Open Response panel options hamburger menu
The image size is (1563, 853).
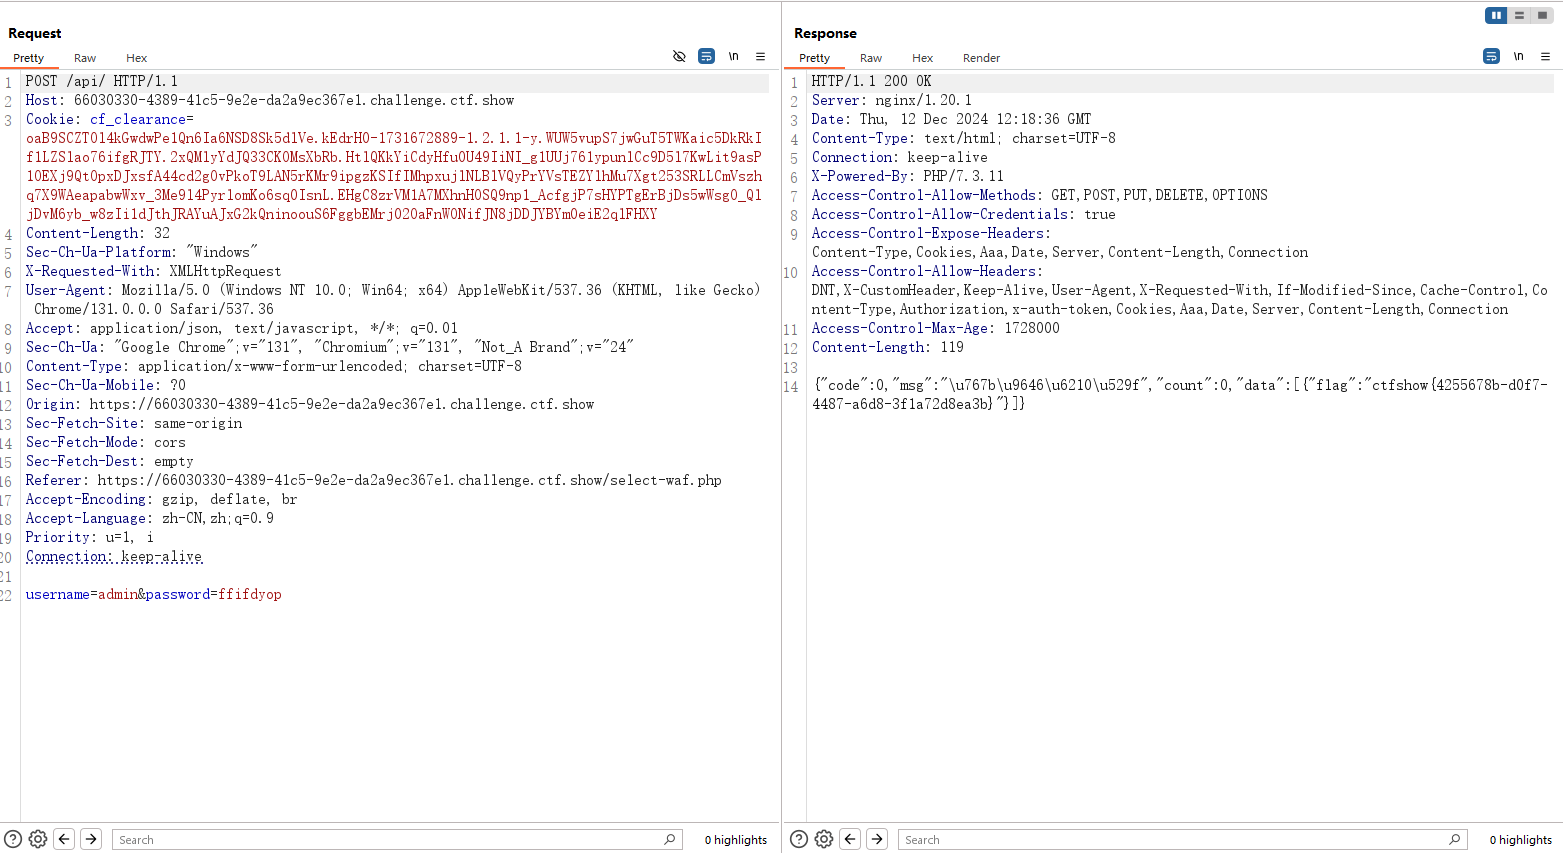pyautogui.click(x=1545, y=57)
